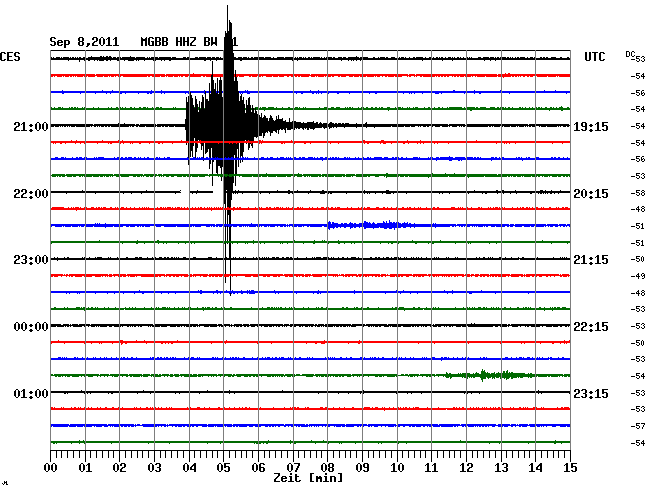Click the 23:15 UTC time label
Viewport: 650px width, 494px height.
[591, 393]
